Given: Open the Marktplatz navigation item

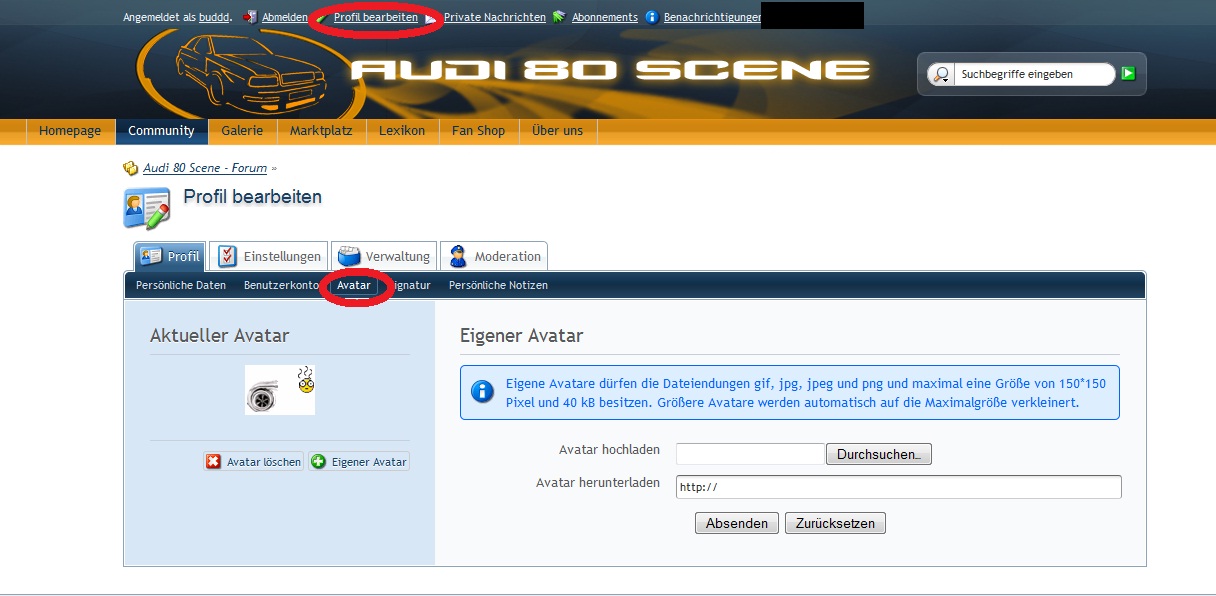Looking at the screenshot, I should (x=321, y=131).
